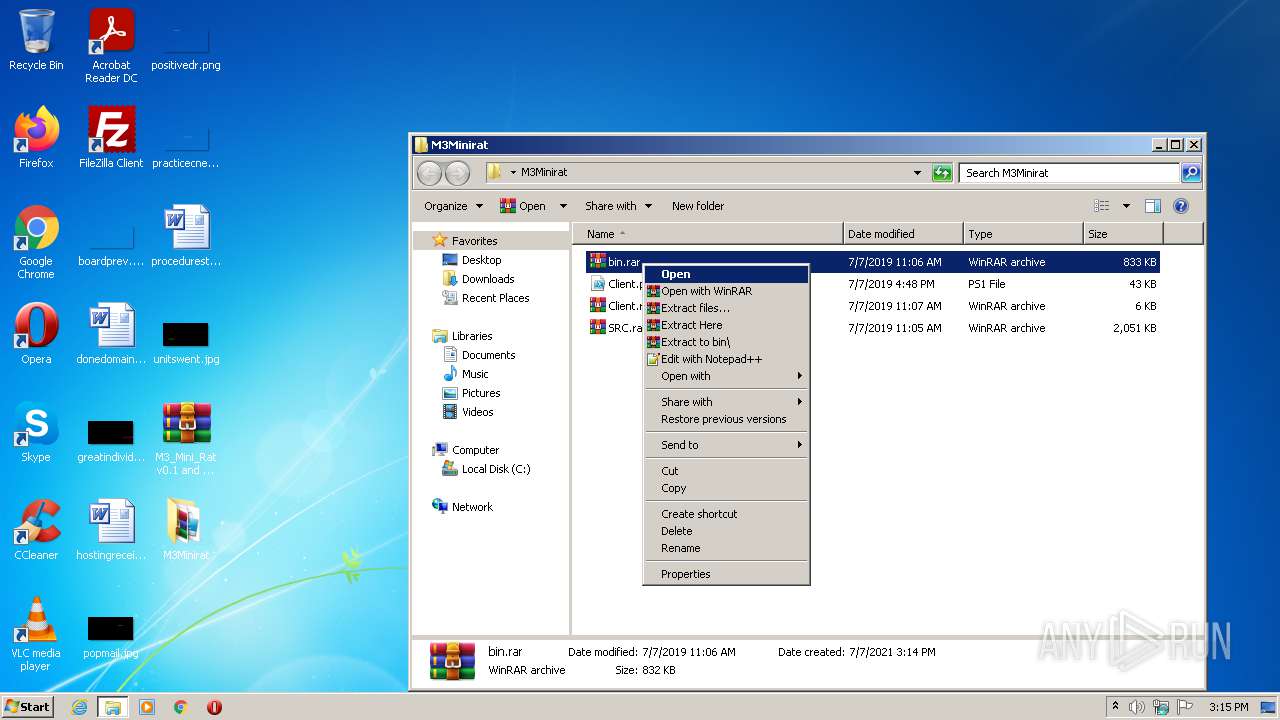The image size is (1280, 720).
Task: Open FileZilla Client desktop shortcut
Action: [x=111, y=138]
